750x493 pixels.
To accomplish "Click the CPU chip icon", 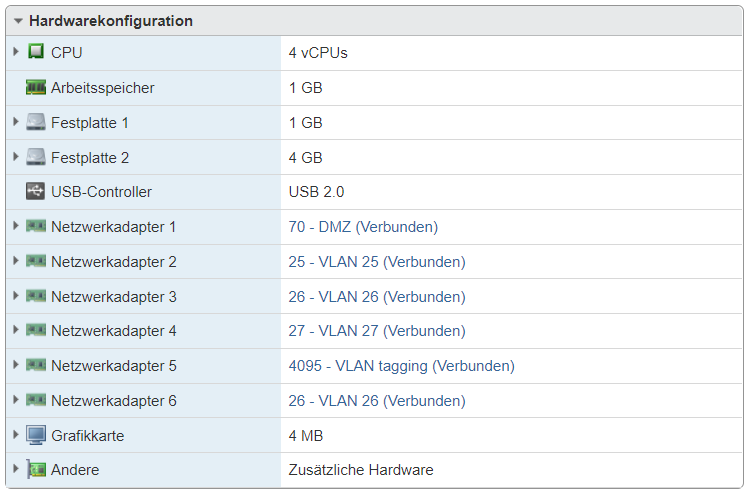I will pos(36,52).
